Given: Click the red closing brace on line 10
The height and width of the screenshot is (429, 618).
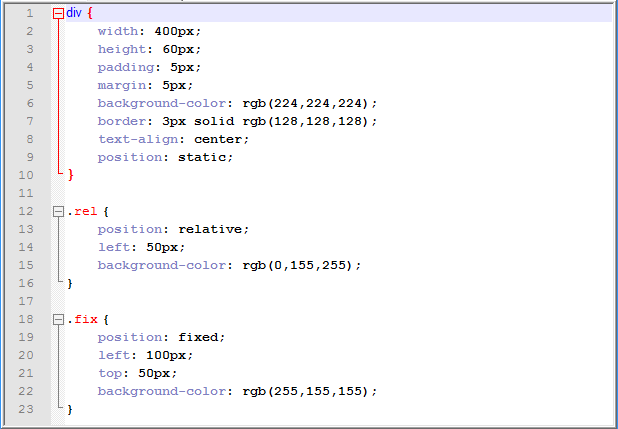Looking at the screenshot, I should [x=71, y=175].
